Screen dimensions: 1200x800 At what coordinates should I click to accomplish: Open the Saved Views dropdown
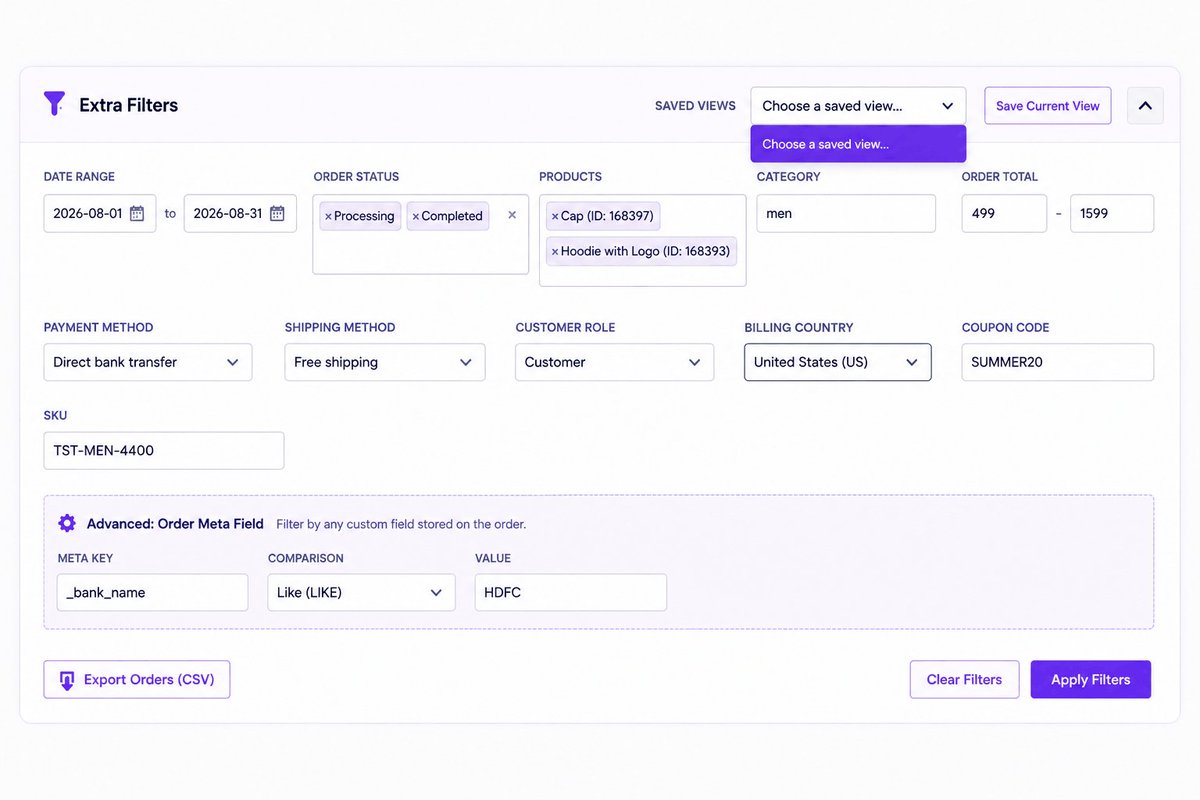coord(858,106)
